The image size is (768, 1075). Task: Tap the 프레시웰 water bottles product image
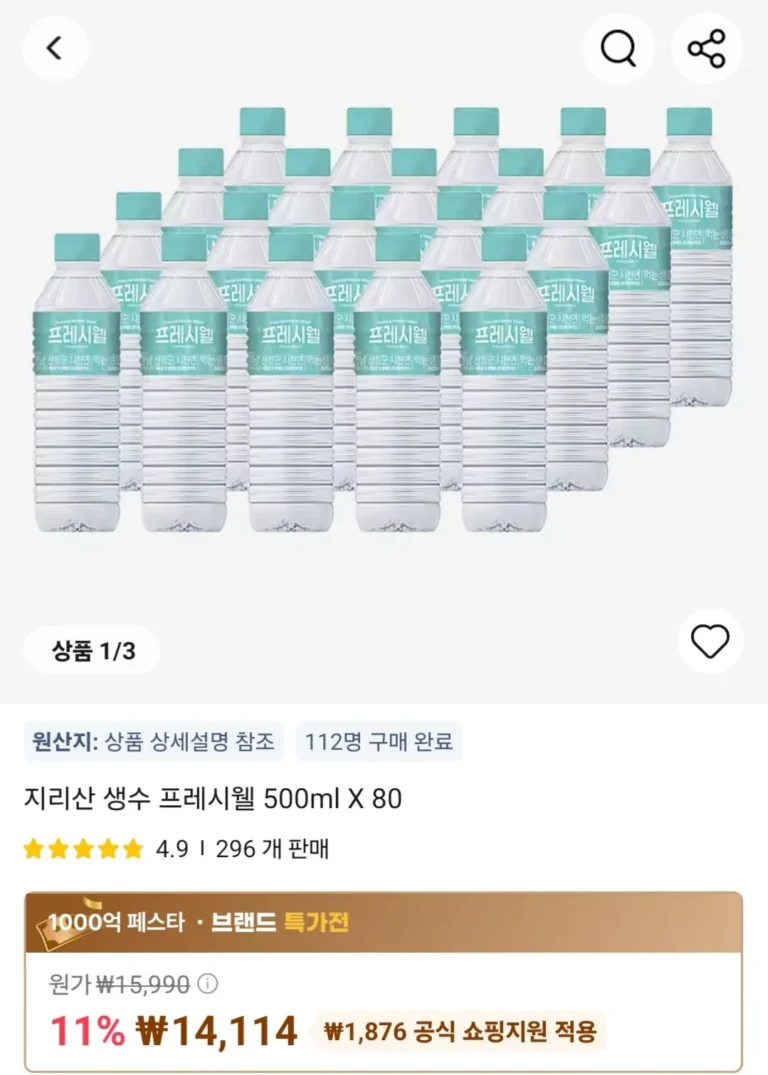click(384, 320)
